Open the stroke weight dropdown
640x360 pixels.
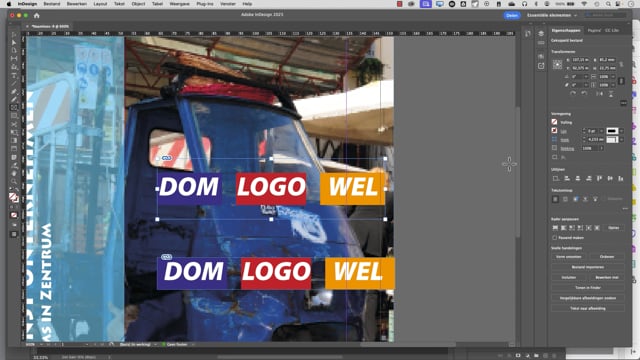click(601, 131)
